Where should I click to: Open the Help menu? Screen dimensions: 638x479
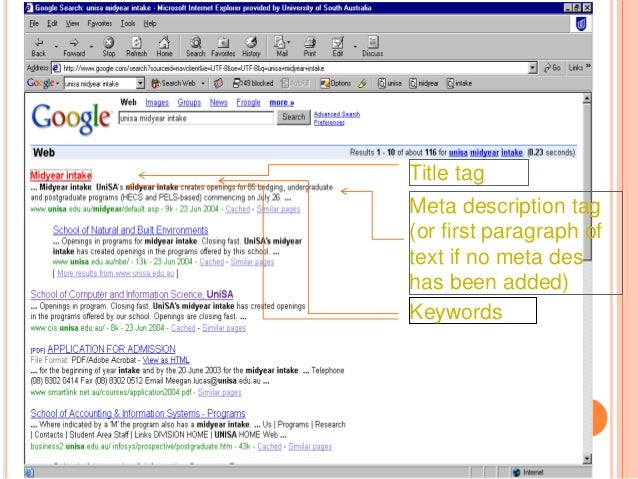point(150,24)
